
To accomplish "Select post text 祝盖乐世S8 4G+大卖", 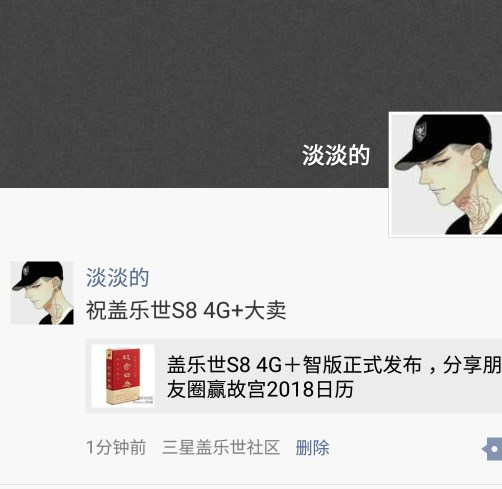I will pos(186,310).
